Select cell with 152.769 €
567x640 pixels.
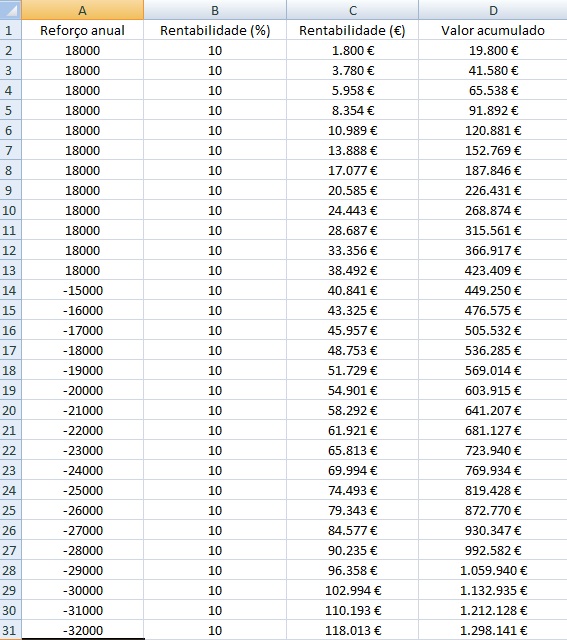point(493,150)
